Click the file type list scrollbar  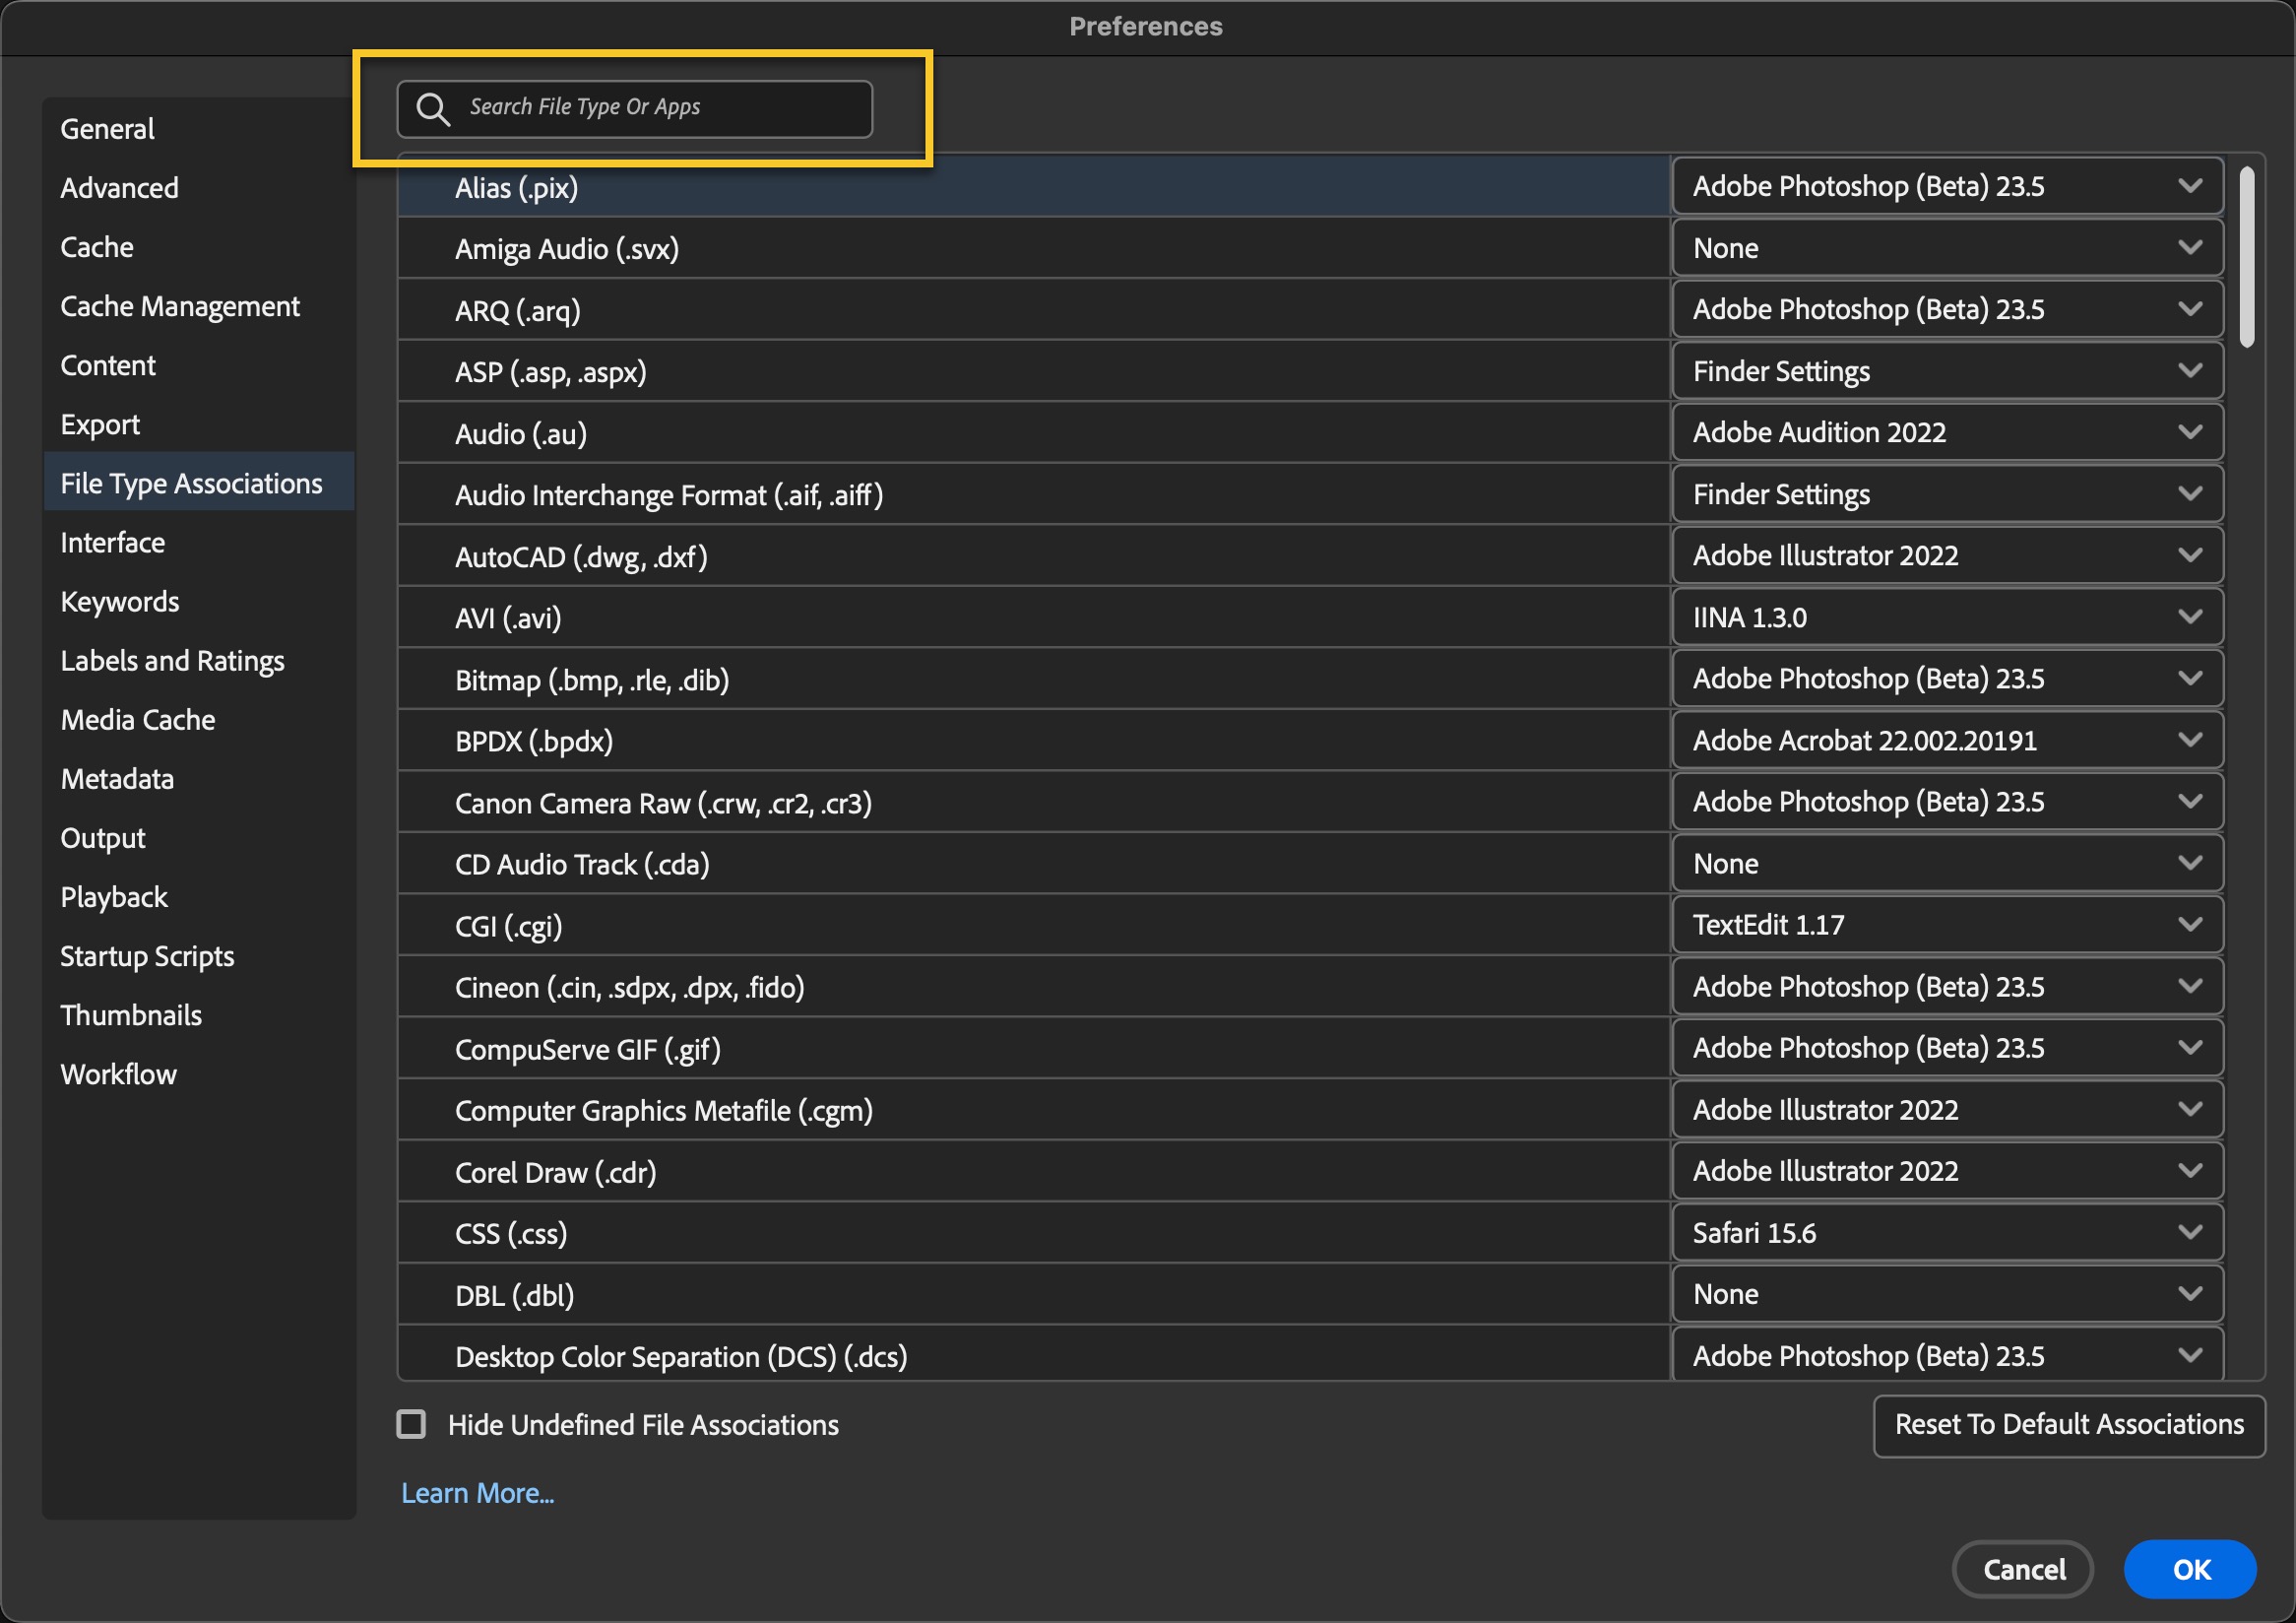pos(2246,258)
